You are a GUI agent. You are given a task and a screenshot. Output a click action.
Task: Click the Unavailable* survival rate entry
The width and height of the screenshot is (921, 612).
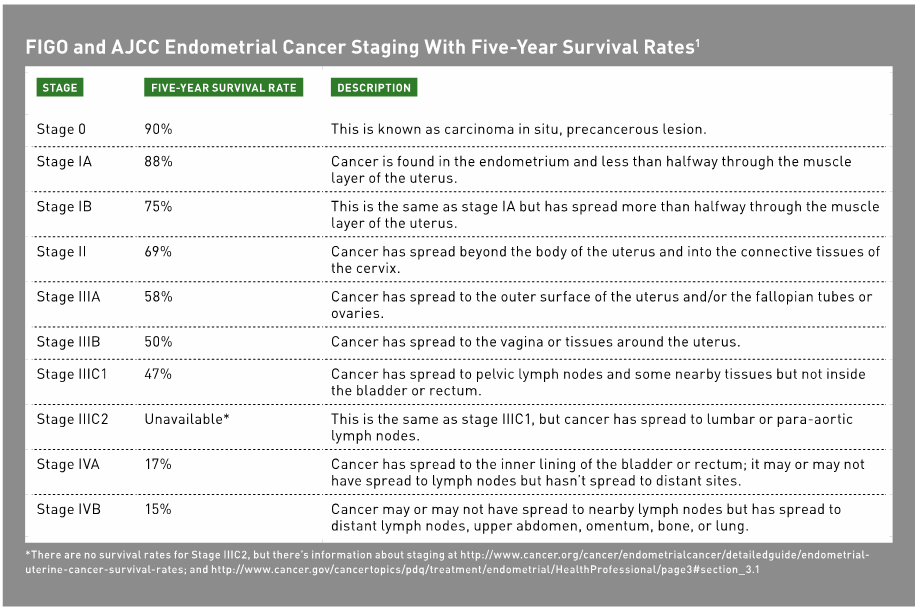tap(187, 419)
